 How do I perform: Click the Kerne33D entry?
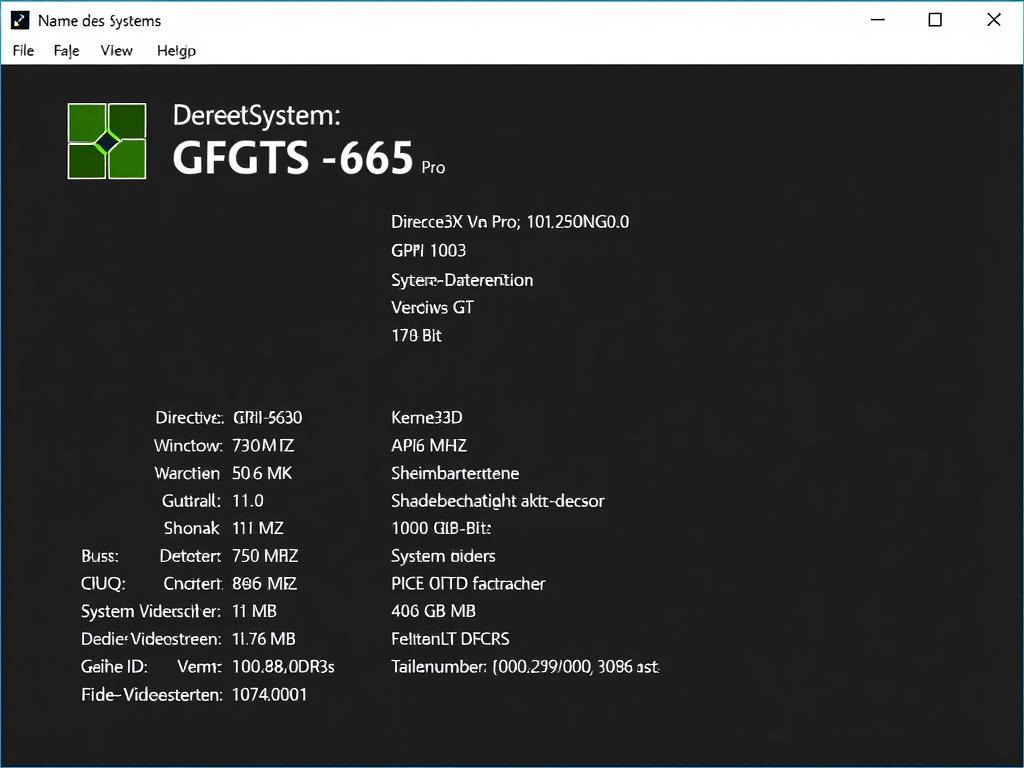pos(426,417)
